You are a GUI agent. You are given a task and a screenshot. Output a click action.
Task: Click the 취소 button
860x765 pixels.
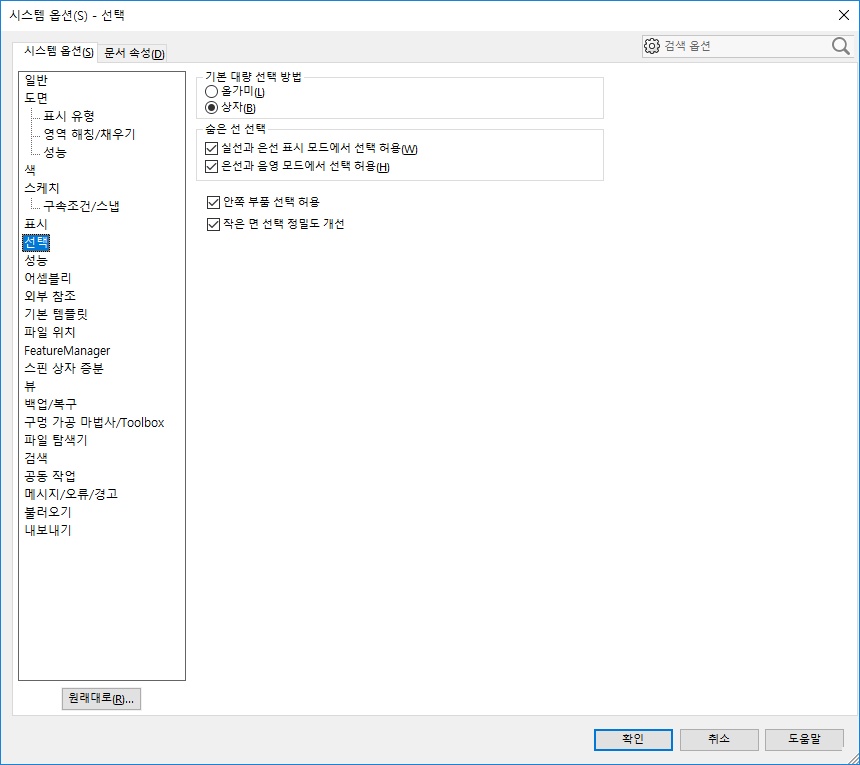(x=719, y=739)
